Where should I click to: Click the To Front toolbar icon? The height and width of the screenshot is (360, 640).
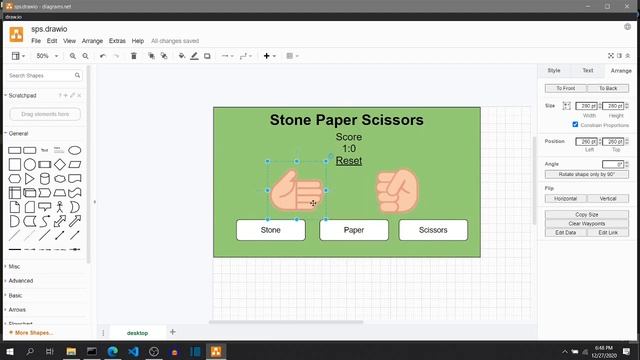(151, 56)
